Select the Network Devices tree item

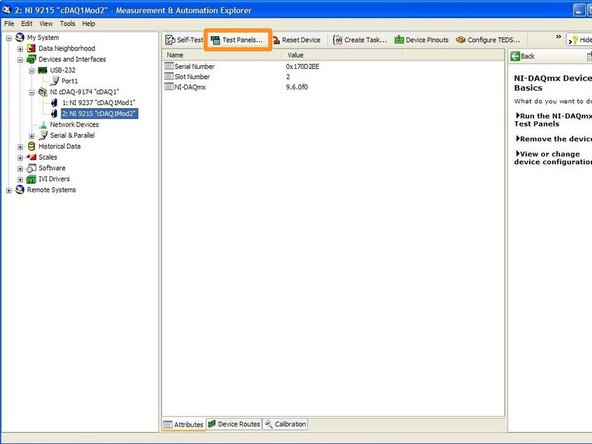coord(74,125)
